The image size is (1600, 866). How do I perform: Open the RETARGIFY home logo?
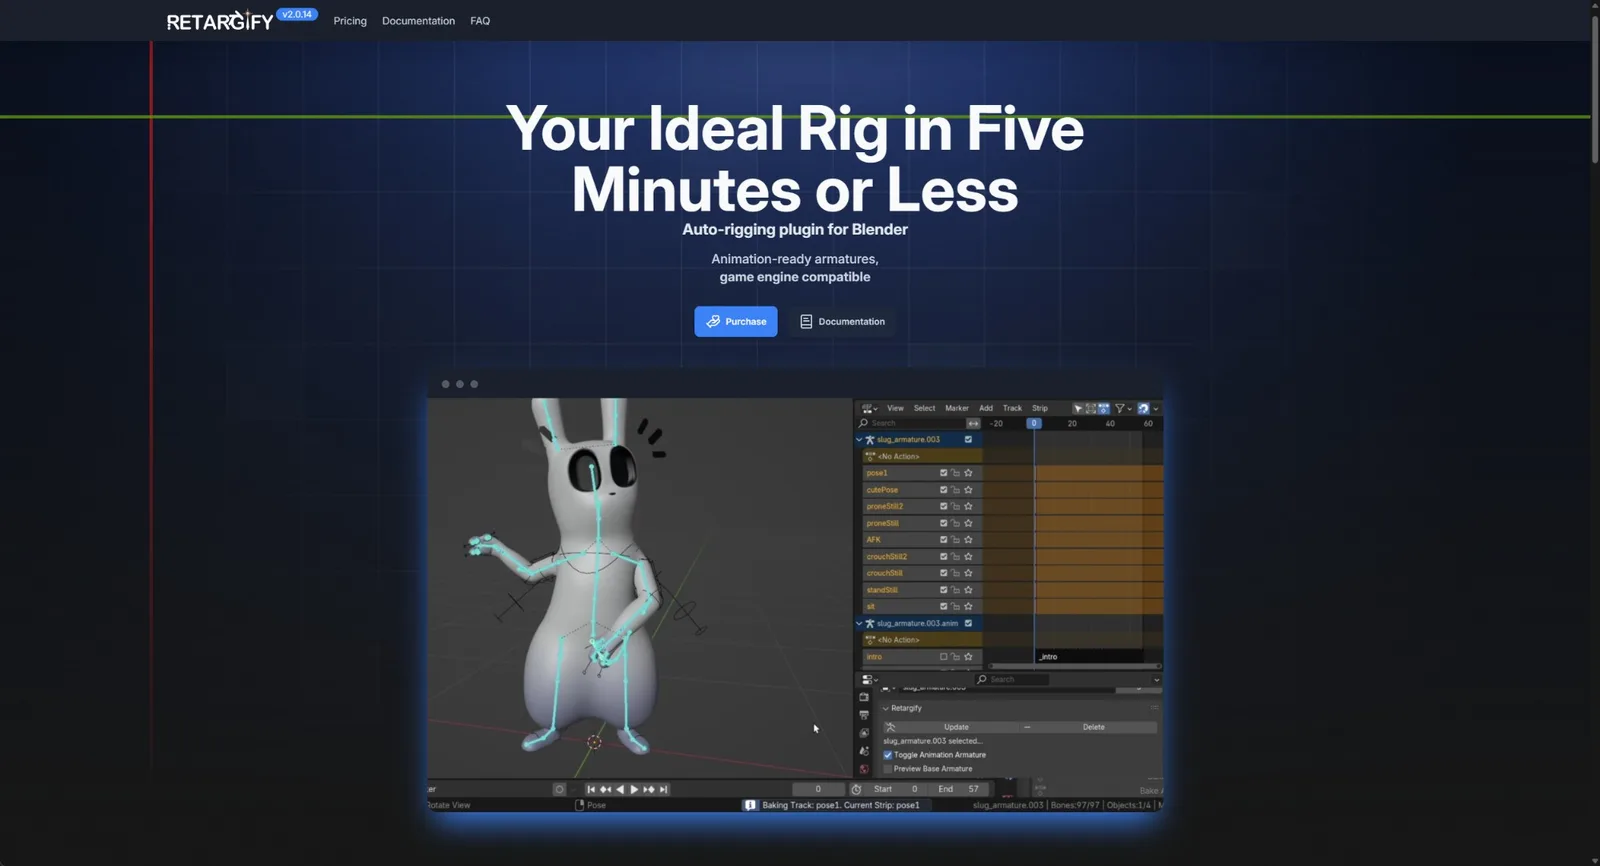tap(220, 21)
